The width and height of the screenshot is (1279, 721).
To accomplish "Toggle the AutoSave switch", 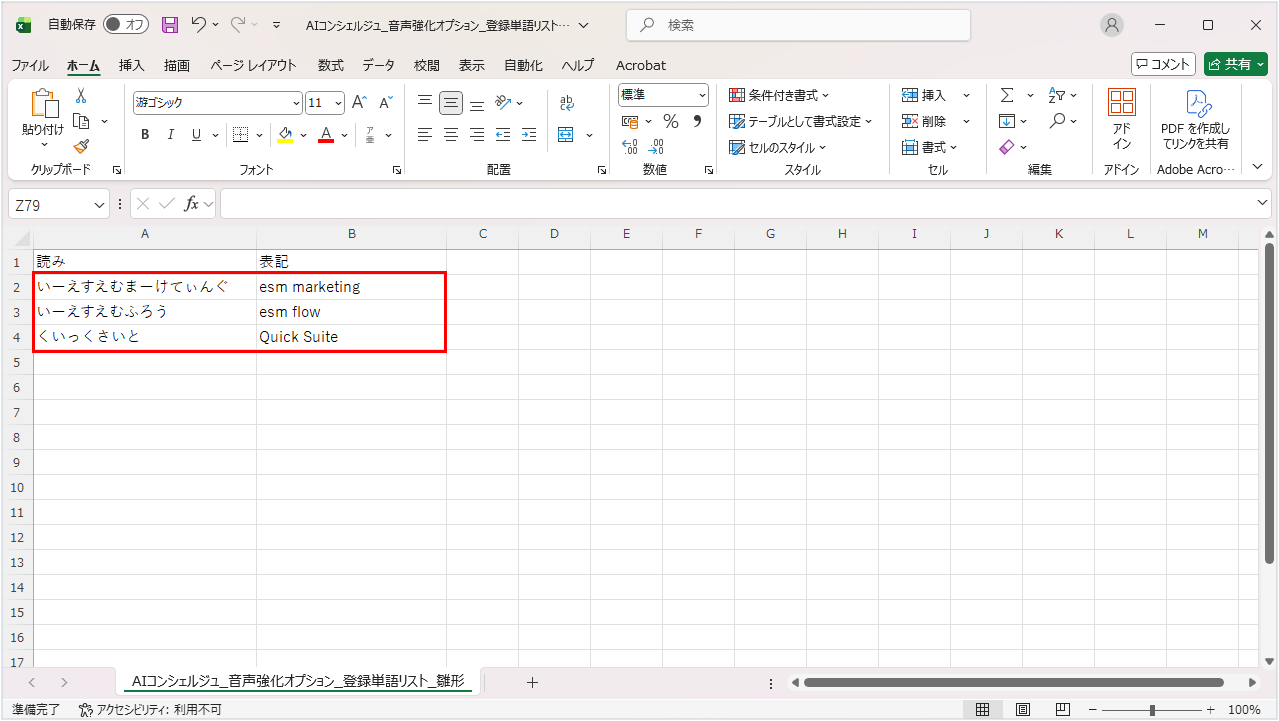I will [126, 24].
